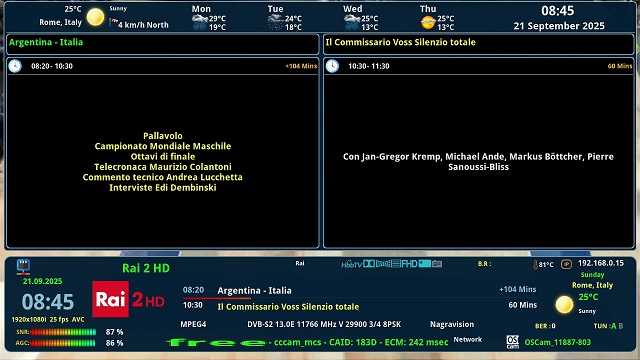Click the Rome, Italy location at top left

[60, 22]
